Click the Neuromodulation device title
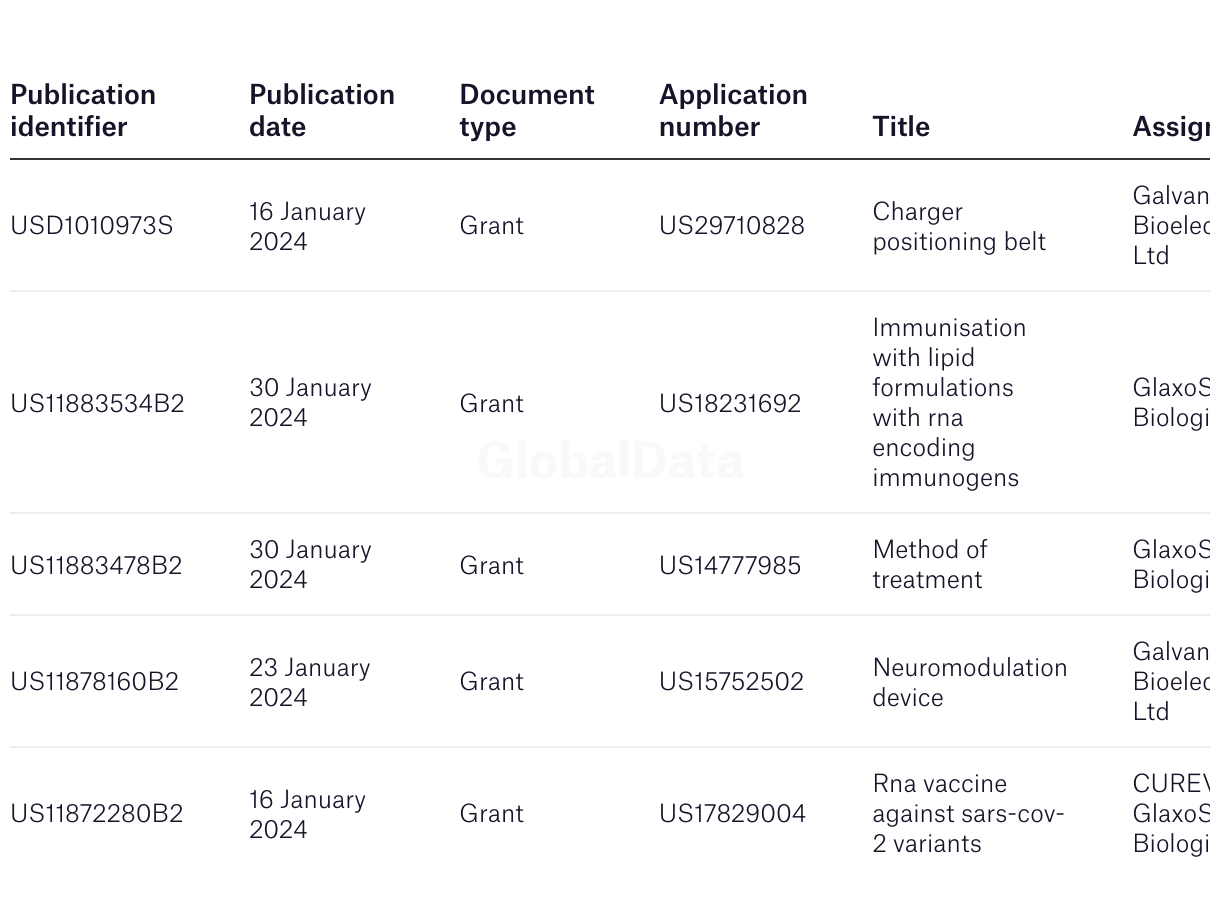Screen dimensions: 1220x920 (969, 682)
